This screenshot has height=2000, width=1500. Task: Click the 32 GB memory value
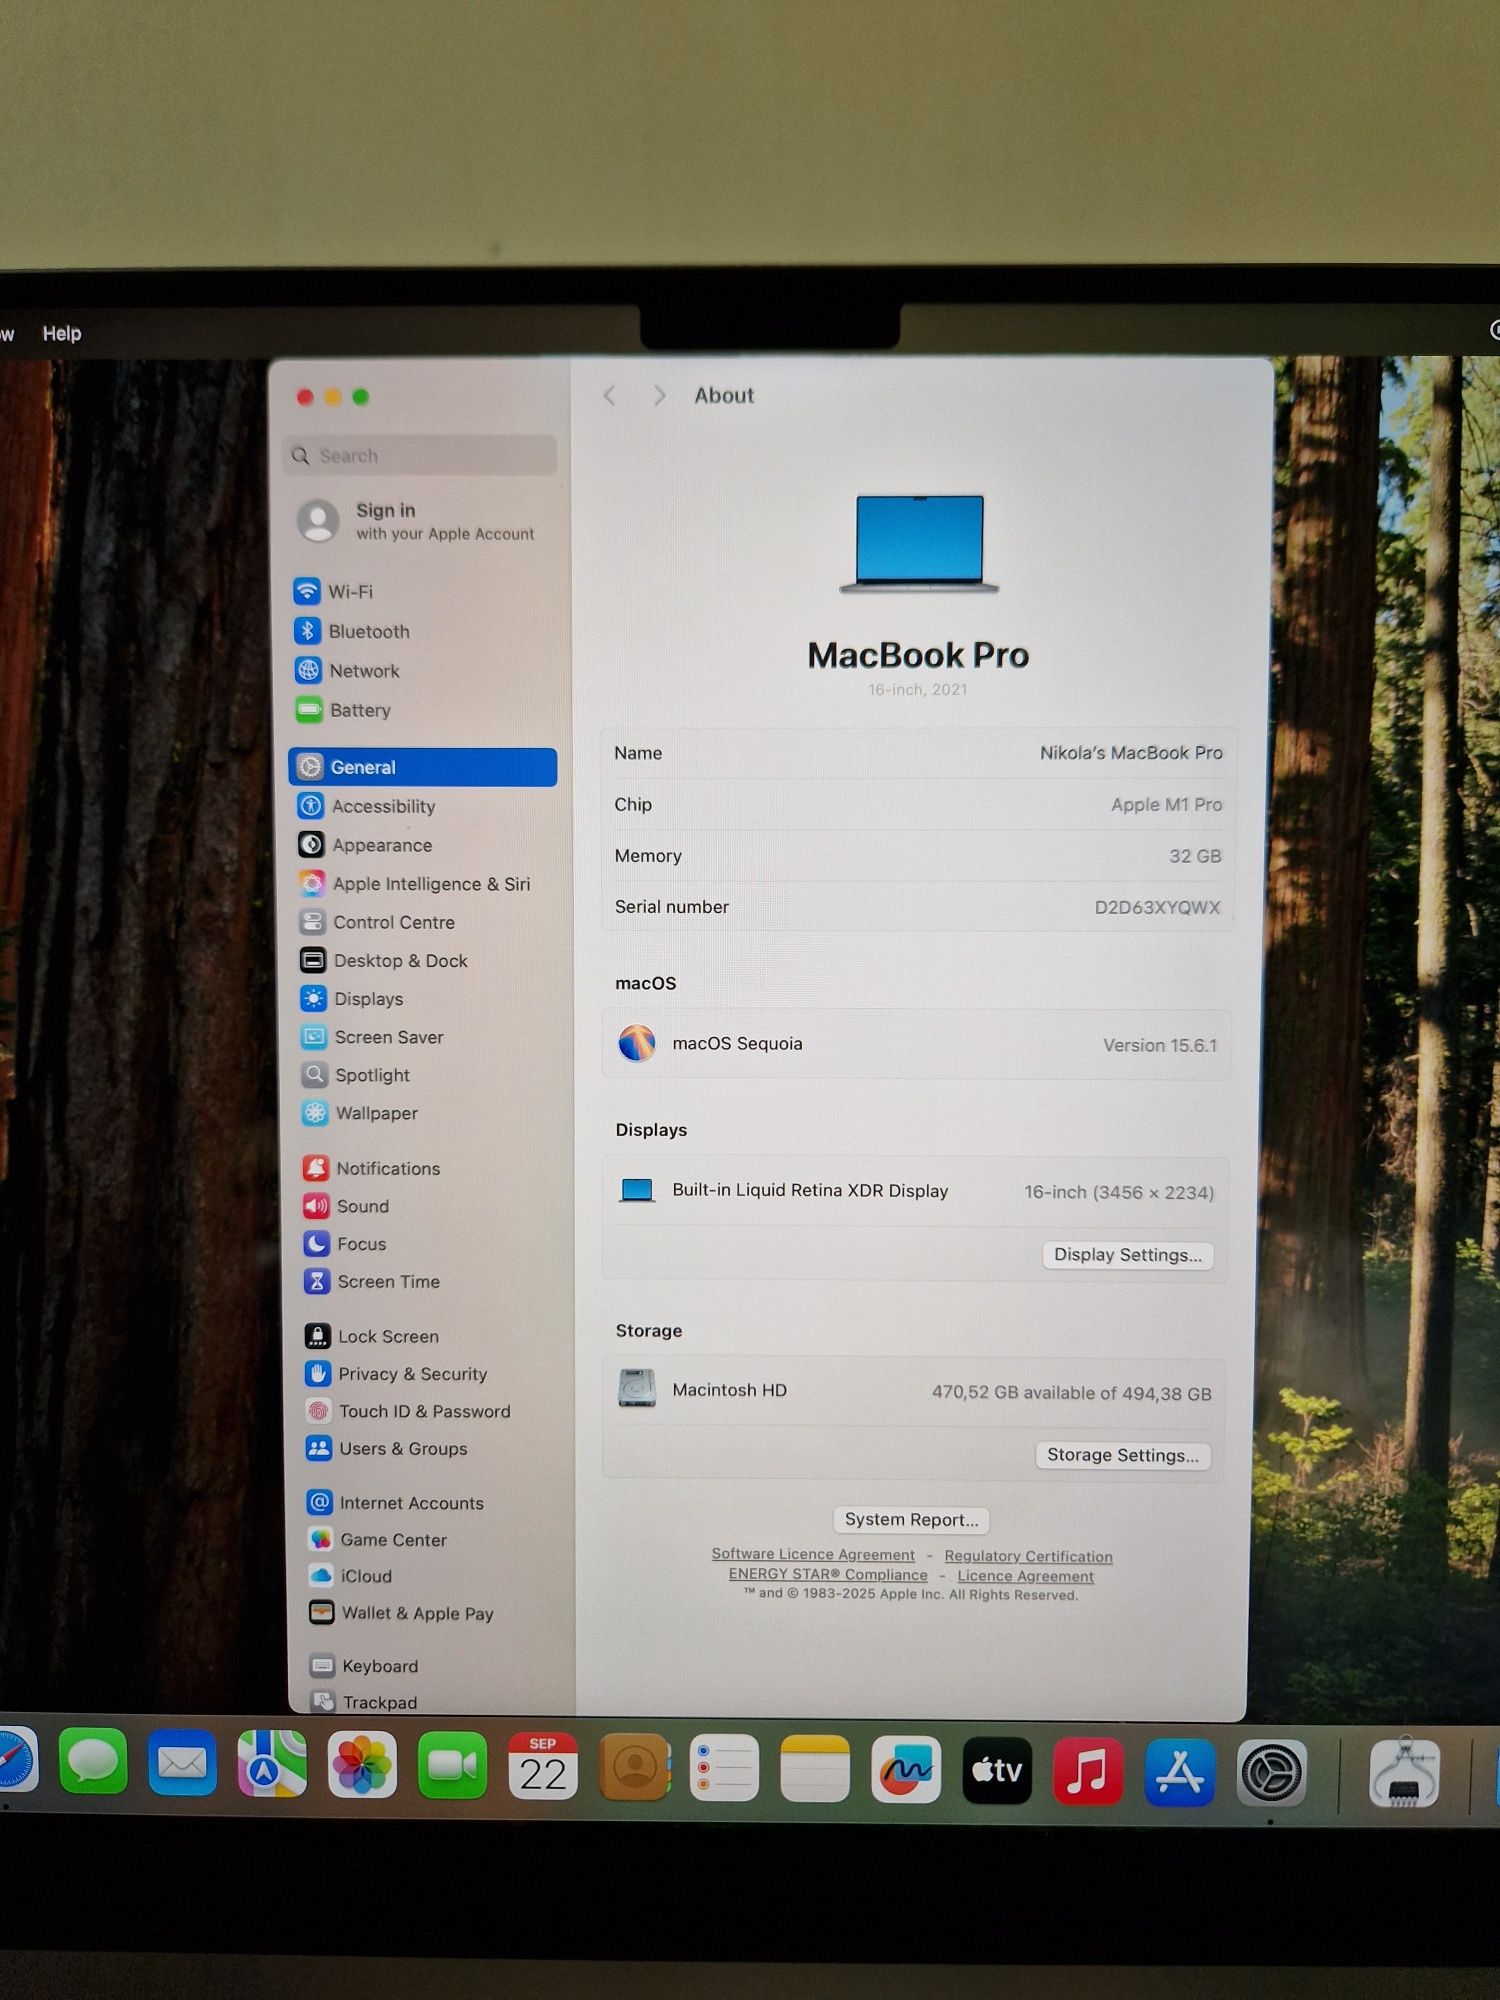(x=1195, y=856)
